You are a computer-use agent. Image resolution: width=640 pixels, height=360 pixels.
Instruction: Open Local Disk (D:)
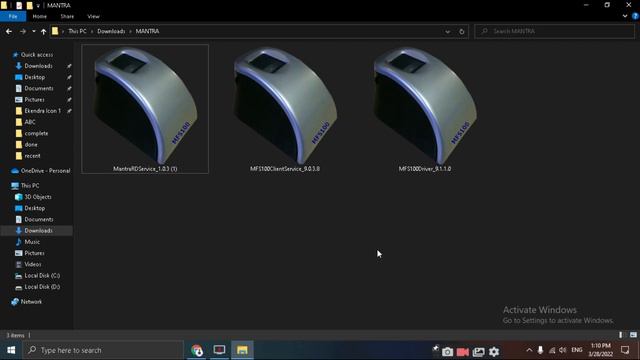tap(42, 287)
